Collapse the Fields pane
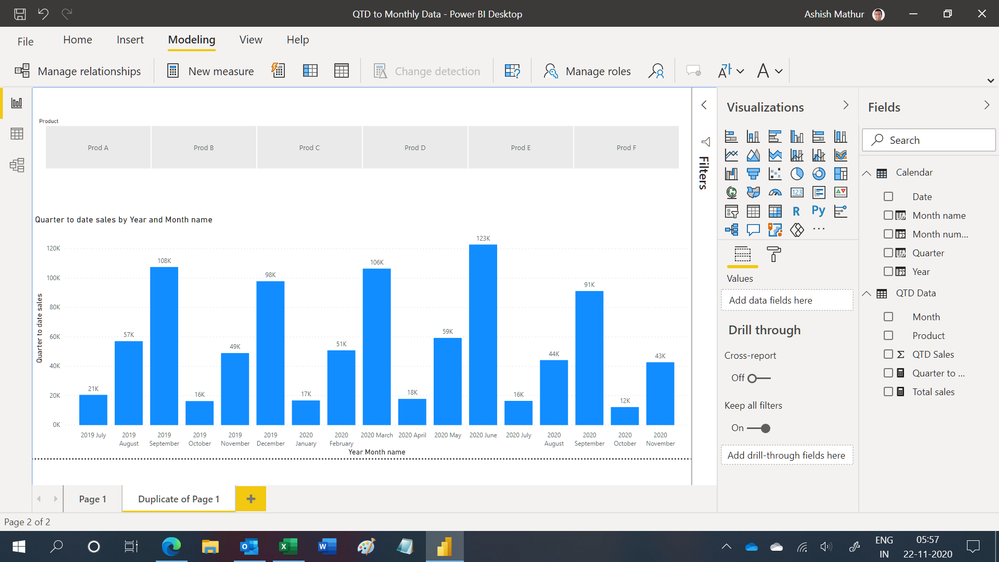999x562 pixels. pyautogui.click(x=986, y=105)
